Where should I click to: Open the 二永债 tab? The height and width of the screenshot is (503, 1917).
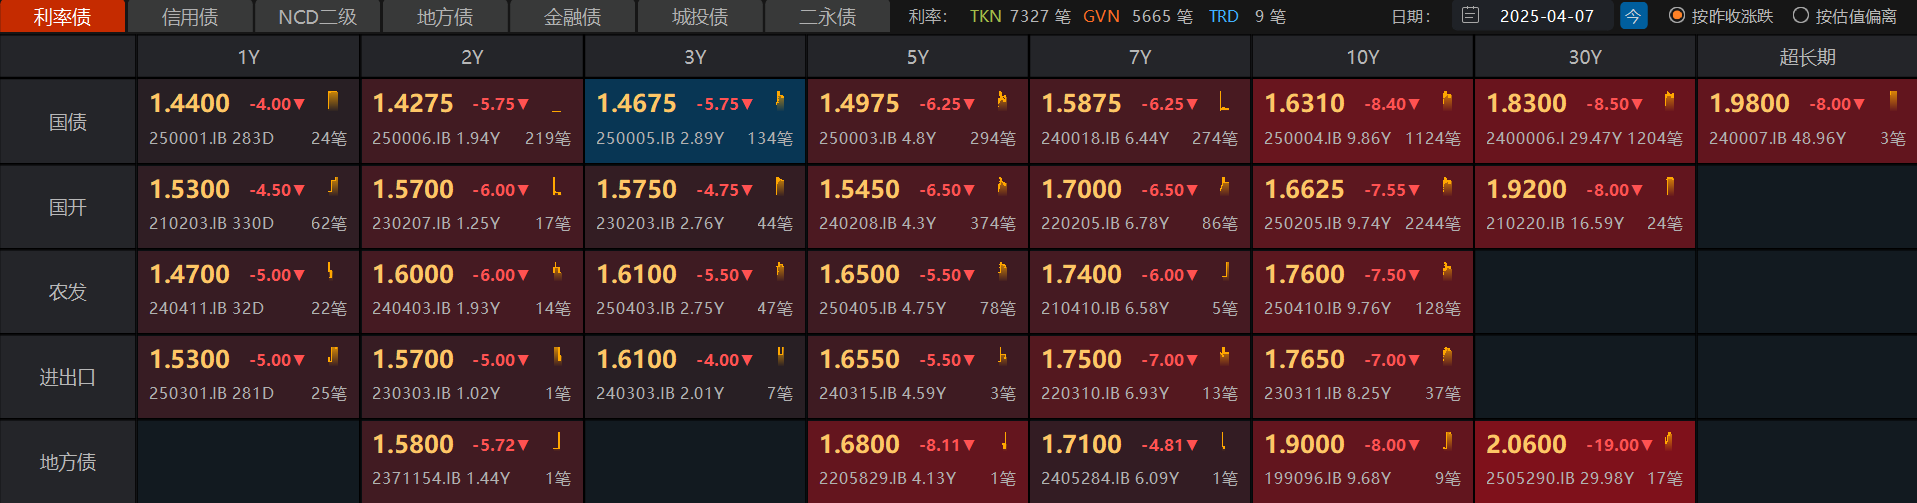click(827, 17)
